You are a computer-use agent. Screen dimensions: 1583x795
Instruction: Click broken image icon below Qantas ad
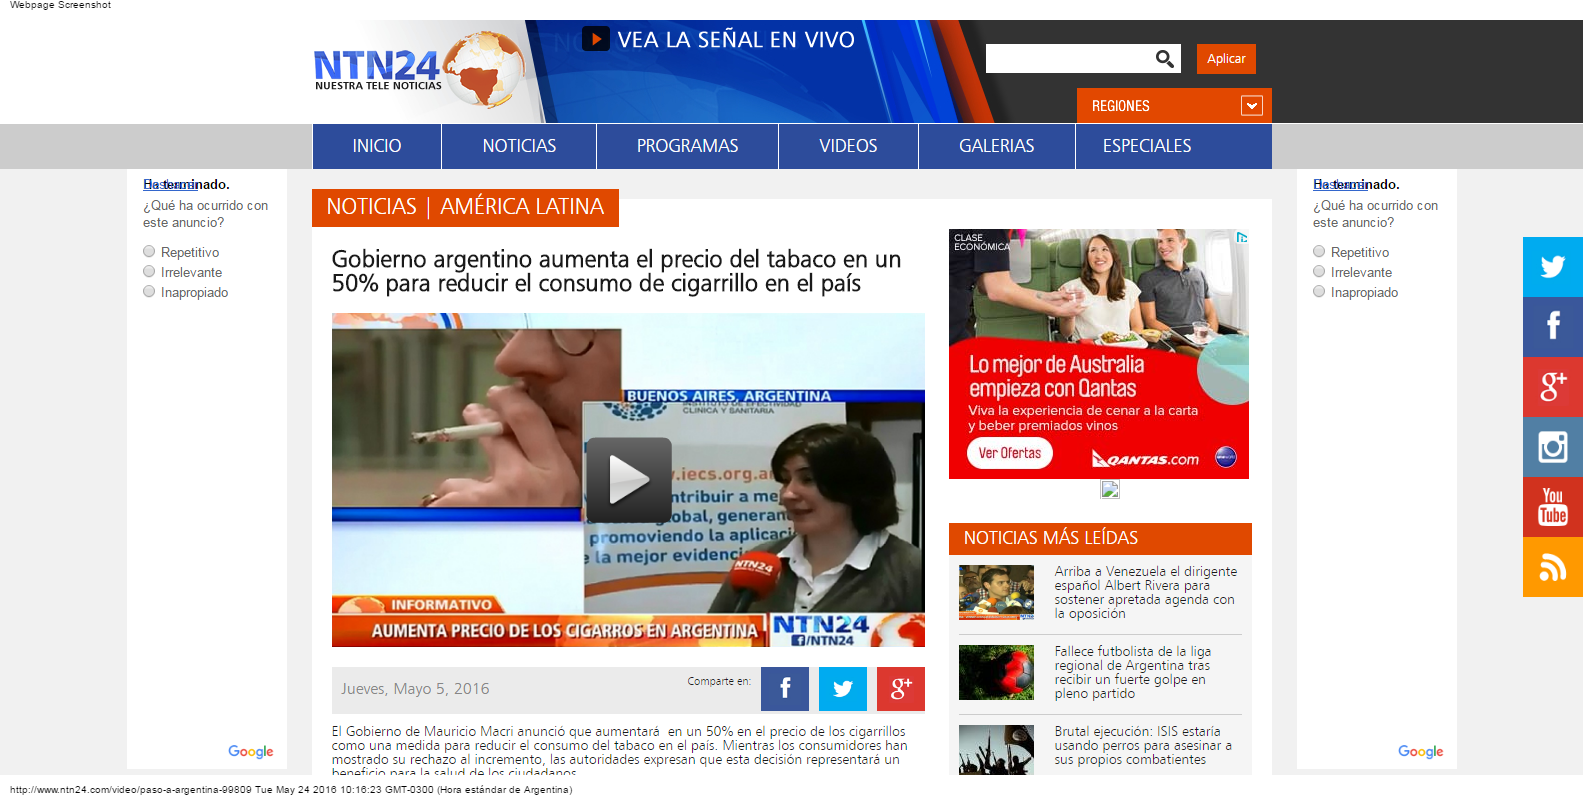tap(1110, 489)
